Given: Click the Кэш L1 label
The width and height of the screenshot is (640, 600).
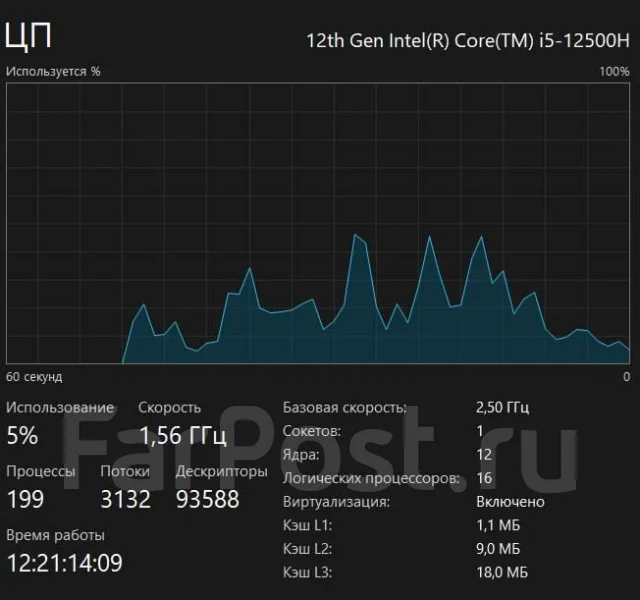Looking at the screenshot, I should tap(307, 525).
